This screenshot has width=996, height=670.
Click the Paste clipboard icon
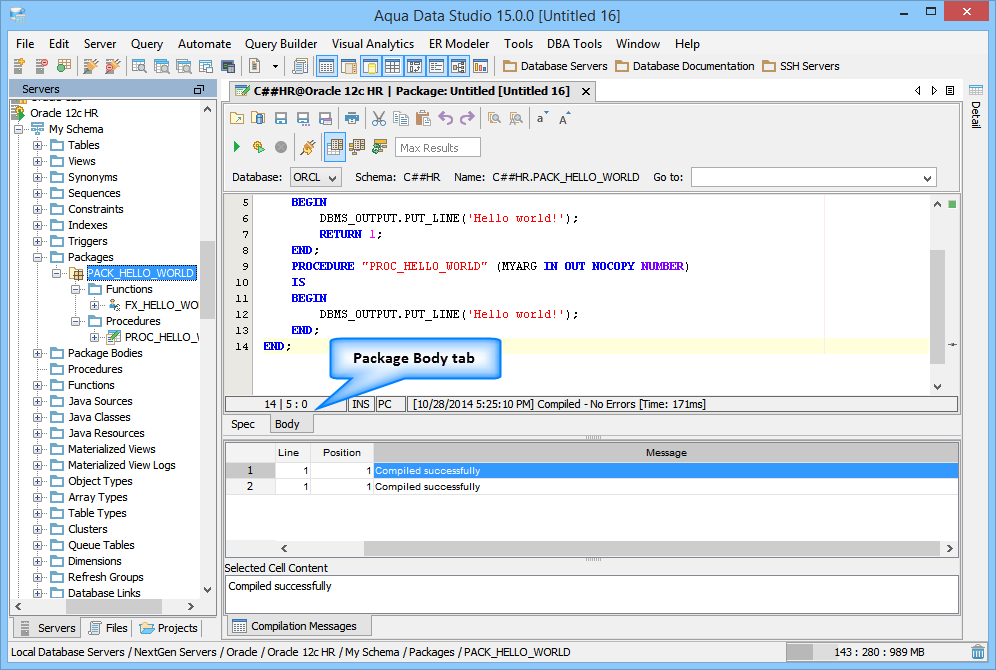tap(423, 118)
